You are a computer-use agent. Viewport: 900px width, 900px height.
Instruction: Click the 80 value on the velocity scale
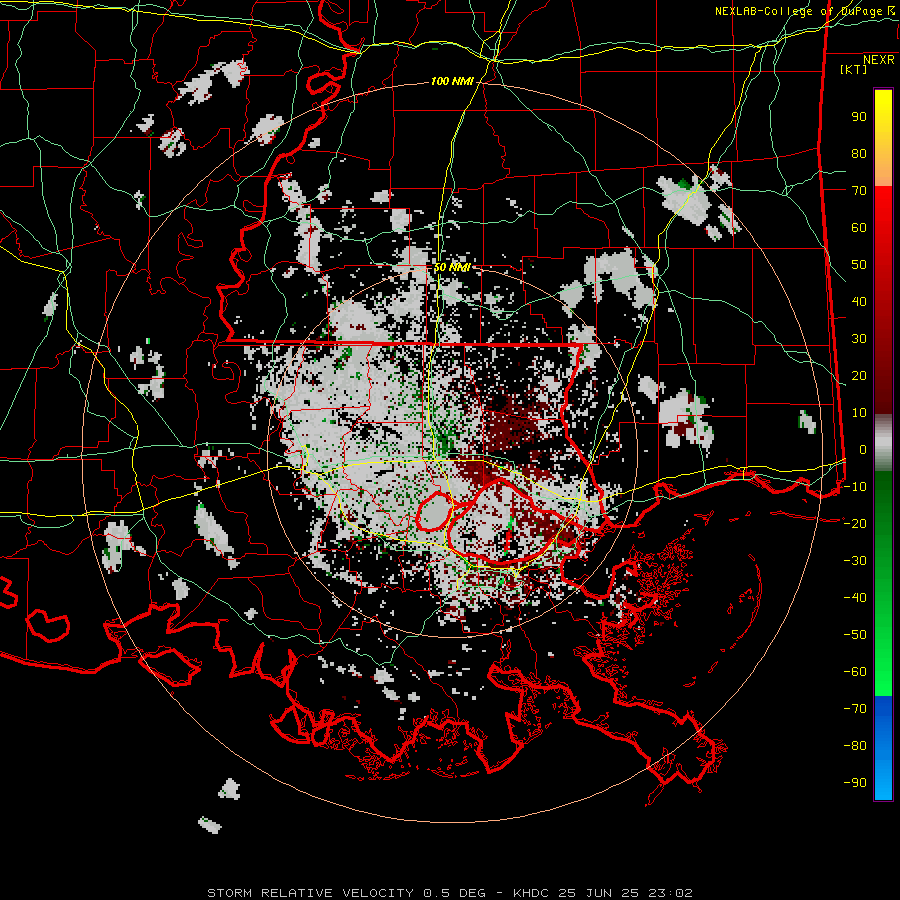859,154
